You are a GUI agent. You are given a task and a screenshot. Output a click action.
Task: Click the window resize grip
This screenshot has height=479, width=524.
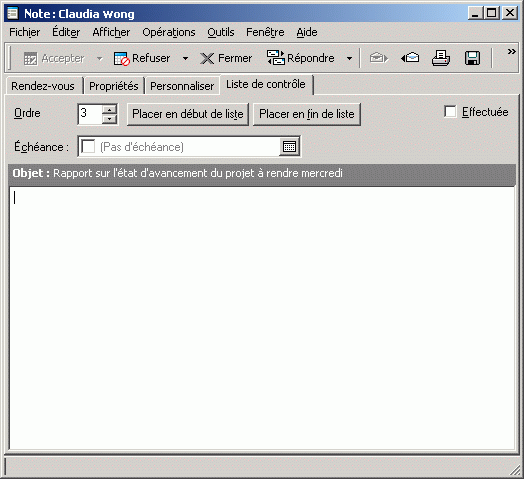[515, 471]
